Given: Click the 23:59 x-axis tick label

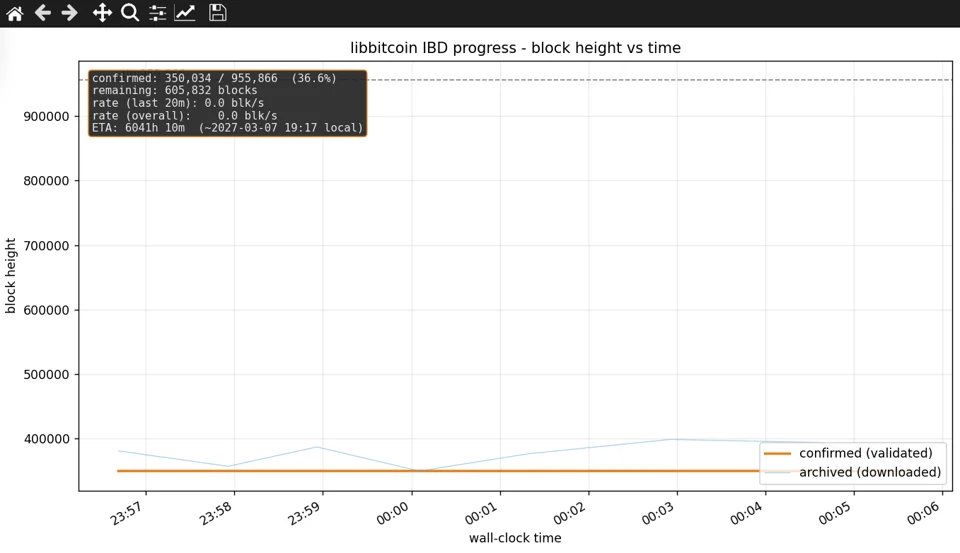Looking at the screenshot, I should (304, 513).
